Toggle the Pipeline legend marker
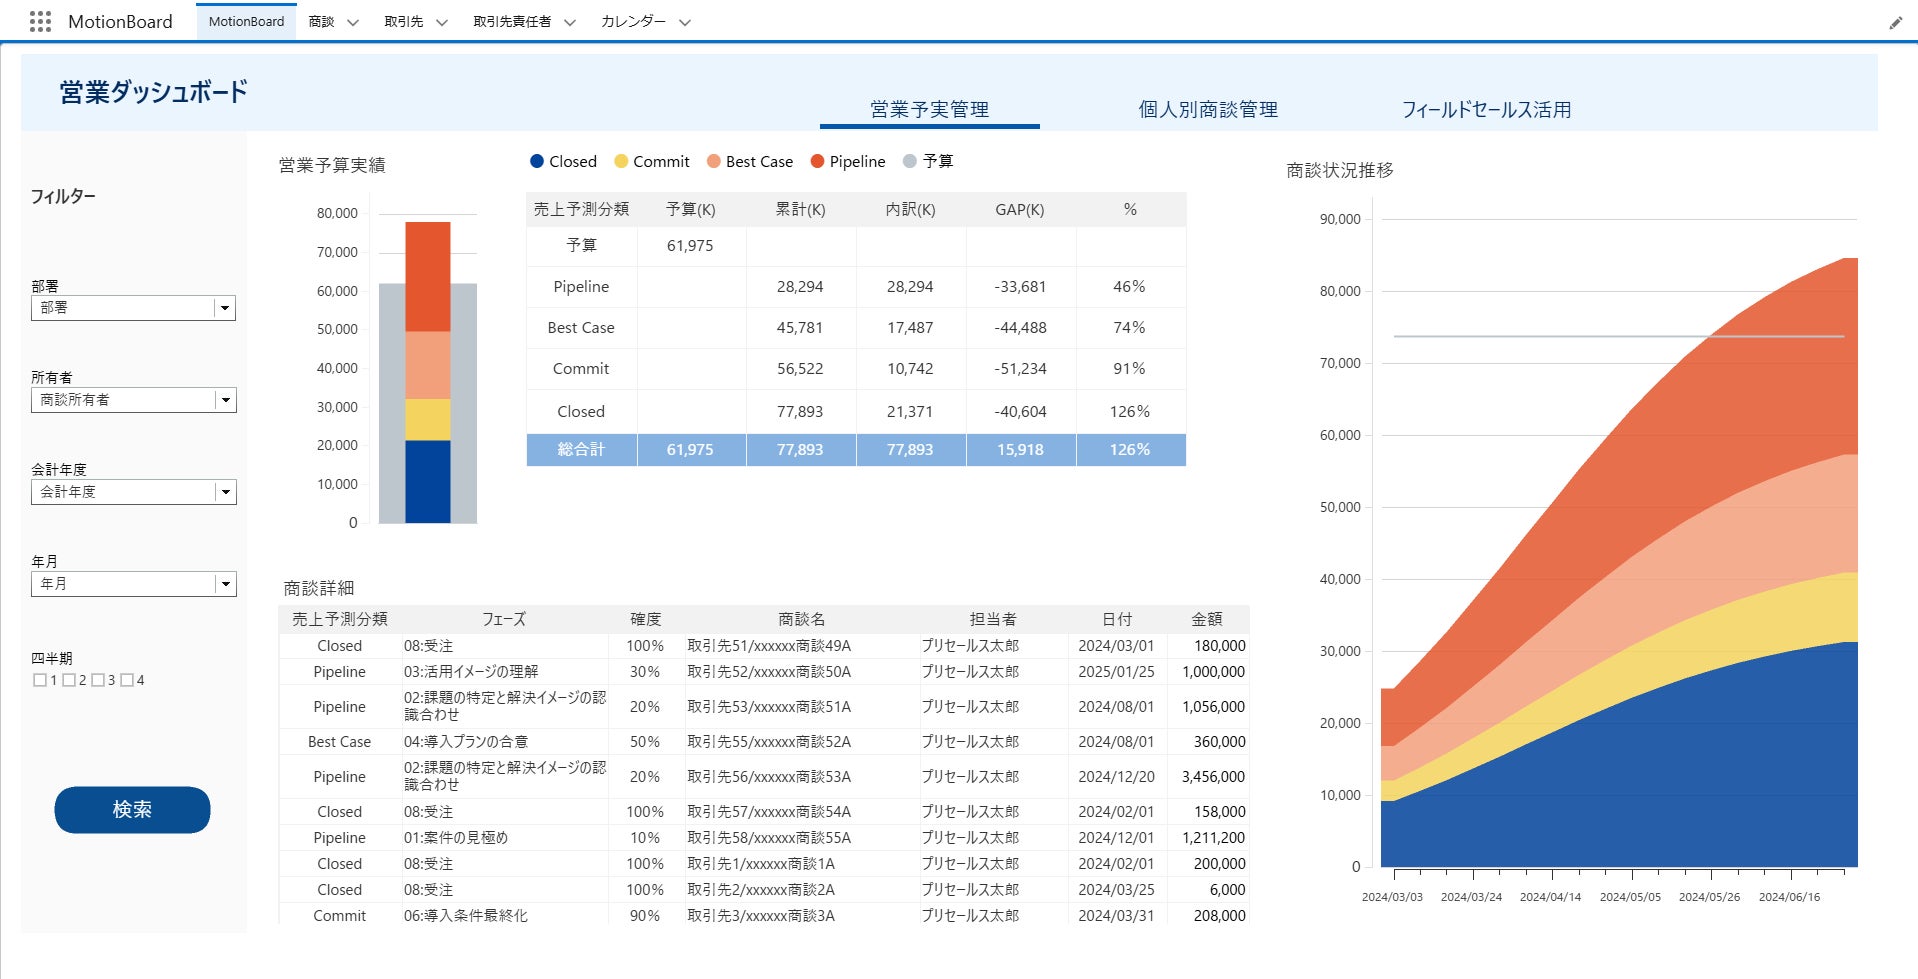 pyautogui.click(x=817, y=161)
